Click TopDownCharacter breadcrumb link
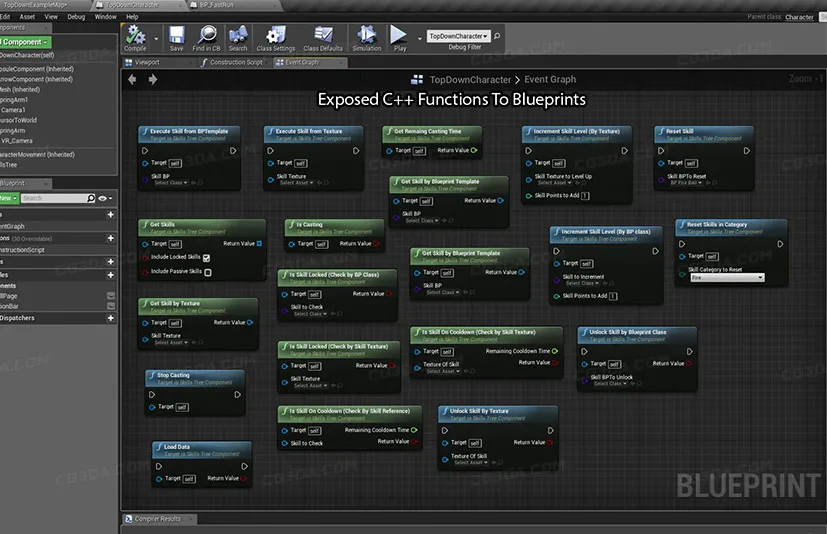The image size is (827, 534). pos(470,80)
